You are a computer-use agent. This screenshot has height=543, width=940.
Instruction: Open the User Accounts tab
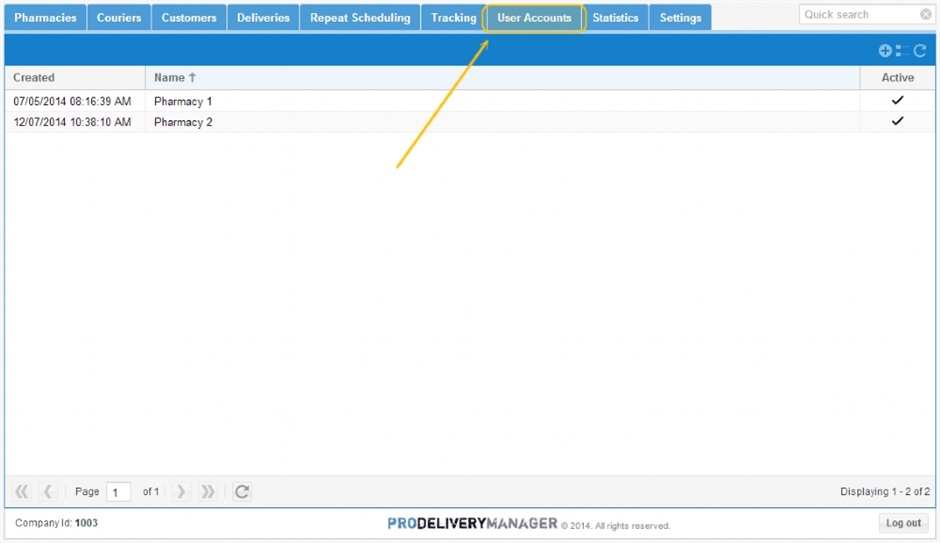[534, 18]
